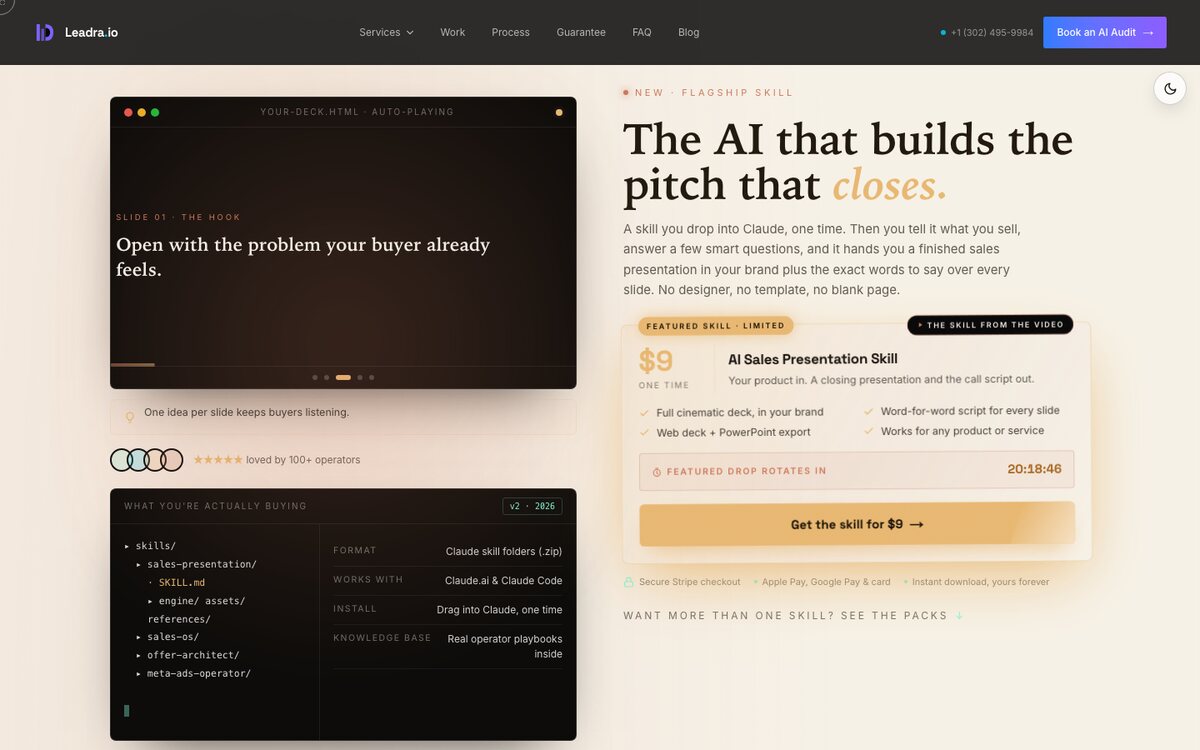Expand the sales-os/ folder

[167, 637]
